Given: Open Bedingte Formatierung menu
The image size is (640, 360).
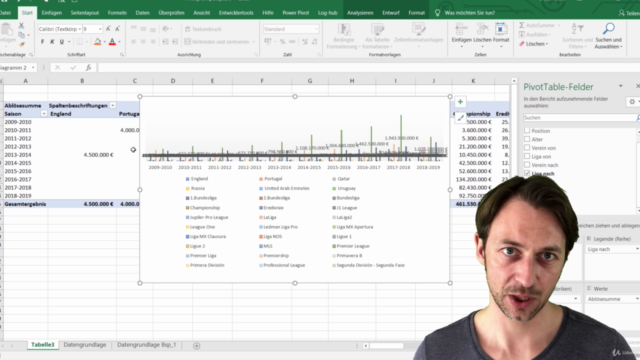Looking at the screenshot, I should click(344, 36).
